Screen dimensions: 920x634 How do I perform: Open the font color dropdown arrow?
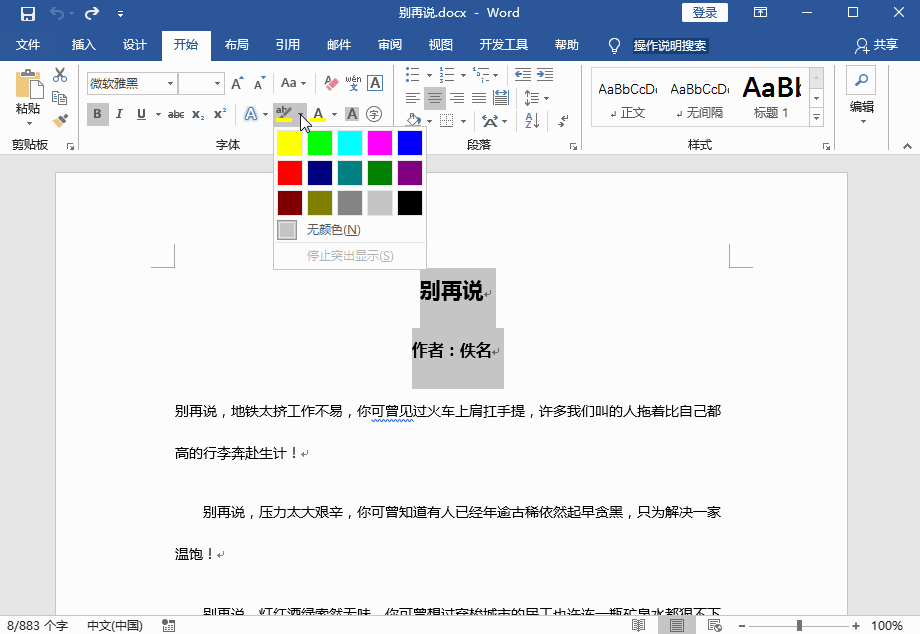(333, 115)
